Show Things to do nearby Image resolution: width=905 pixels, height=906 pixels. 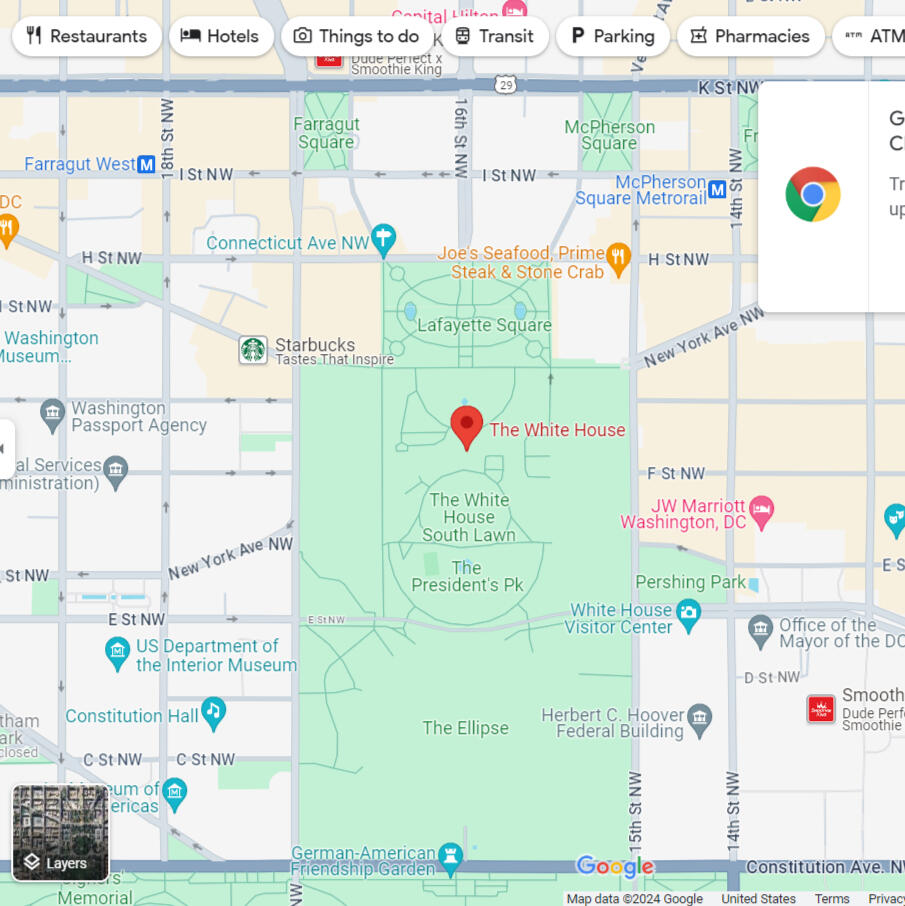(357, 36)
